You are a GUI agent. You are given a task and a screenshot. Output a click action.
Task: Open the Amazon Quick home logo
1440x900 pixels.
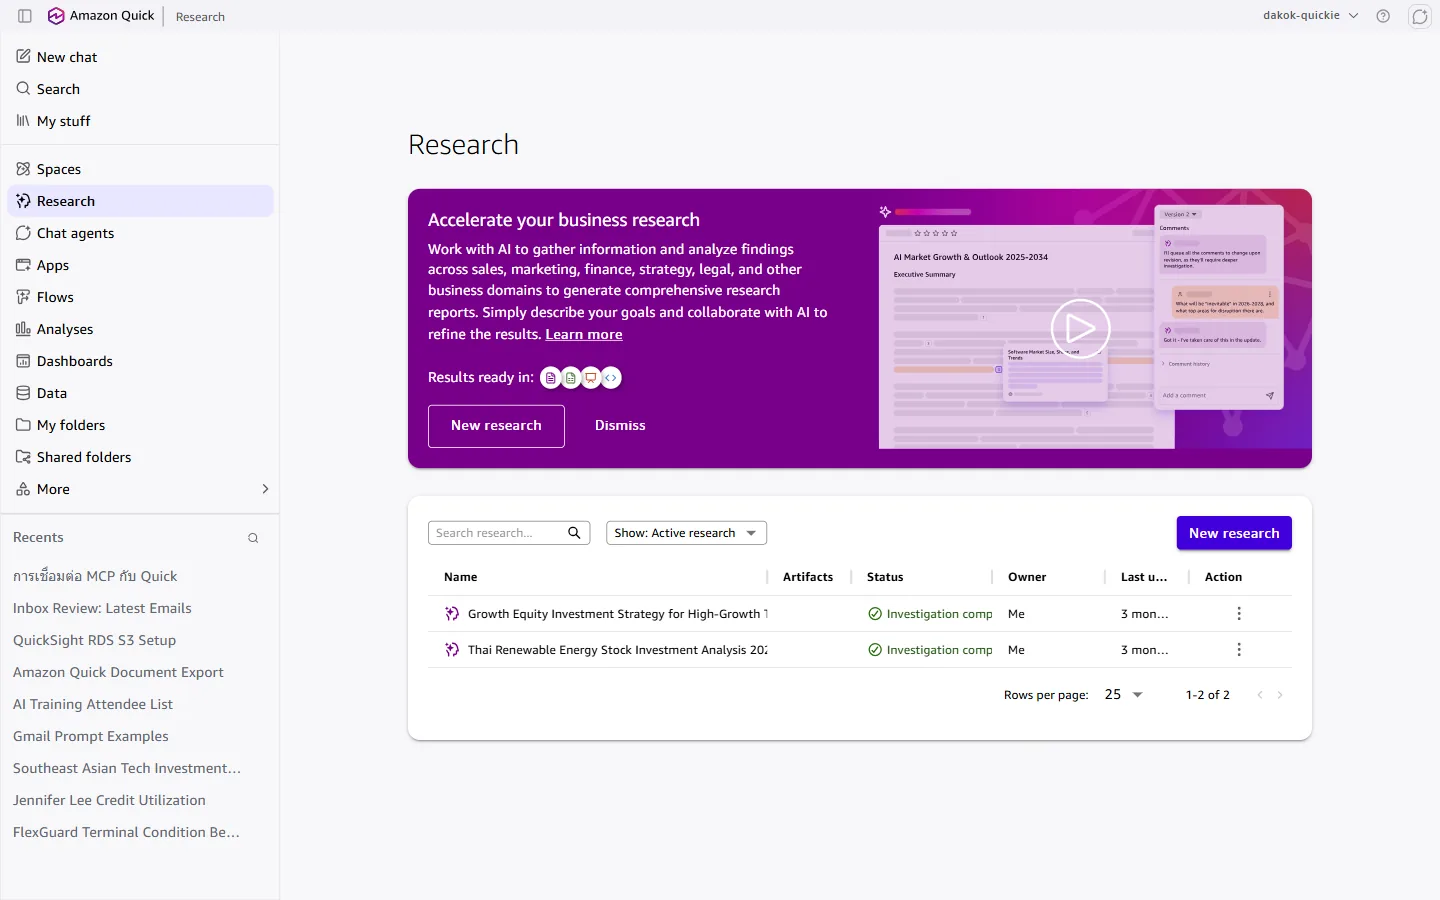pos(101,16)
